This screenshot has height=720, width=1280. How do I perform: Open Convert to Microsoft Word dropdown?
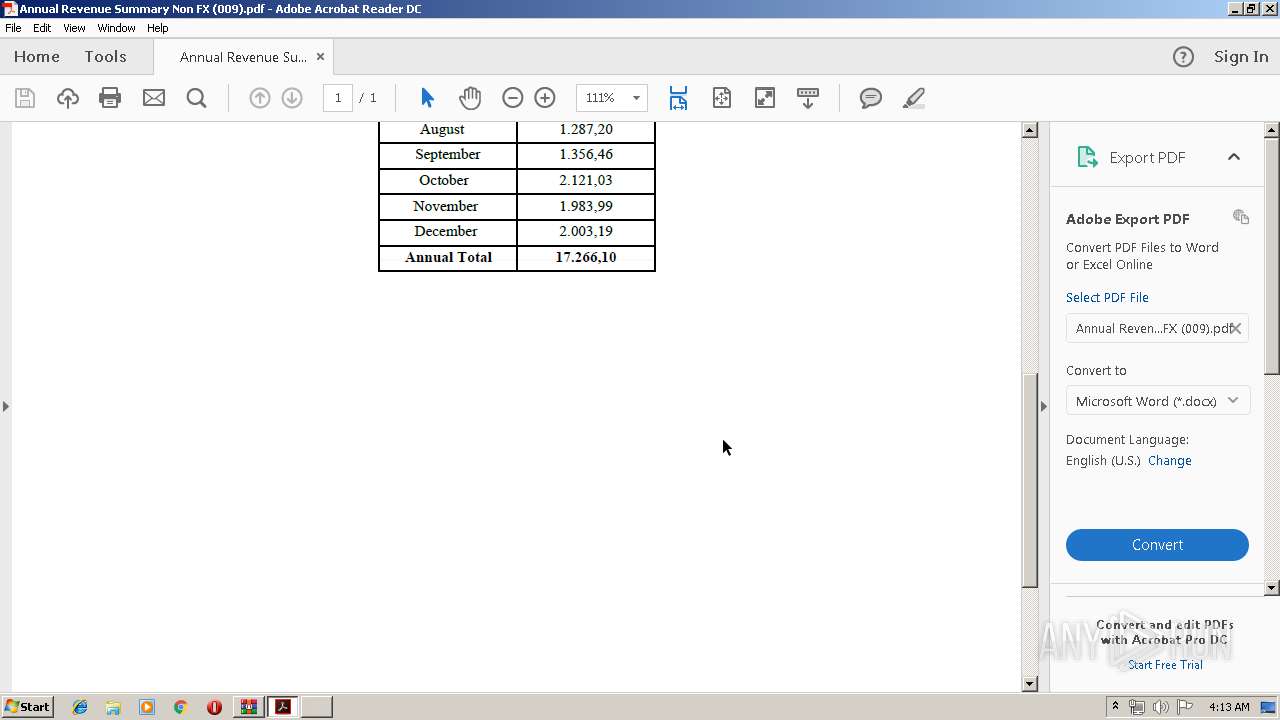click(1157, 401)
